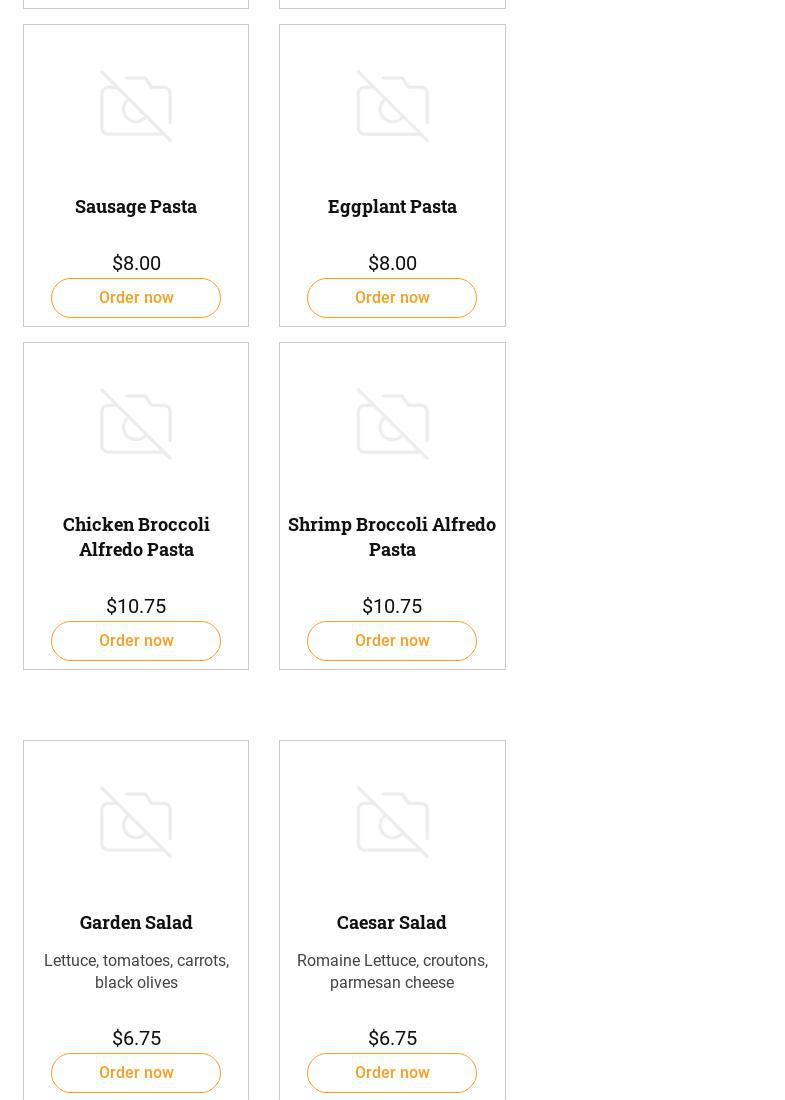Select the Shrimp Broccoli Alfredo Pasta title

(392, 537)
